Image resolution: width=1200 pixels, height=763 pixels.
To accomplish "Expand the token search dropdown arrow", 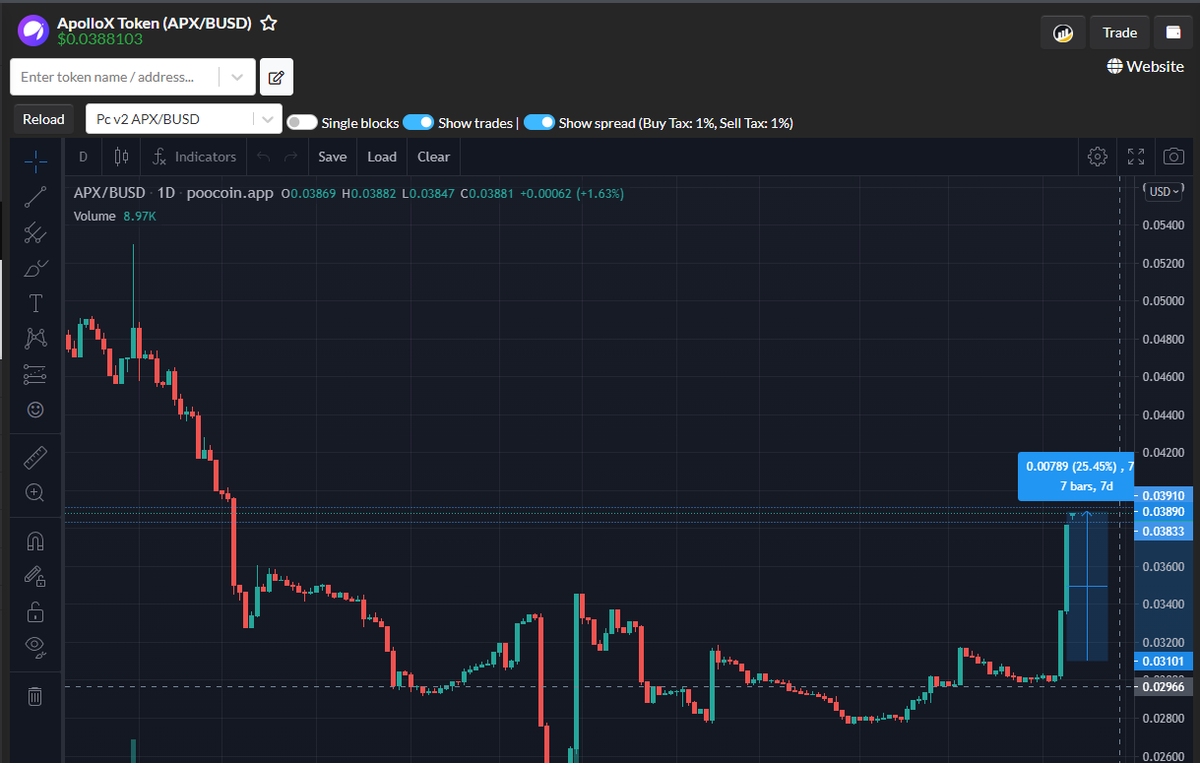I will (x=236, y=77).
